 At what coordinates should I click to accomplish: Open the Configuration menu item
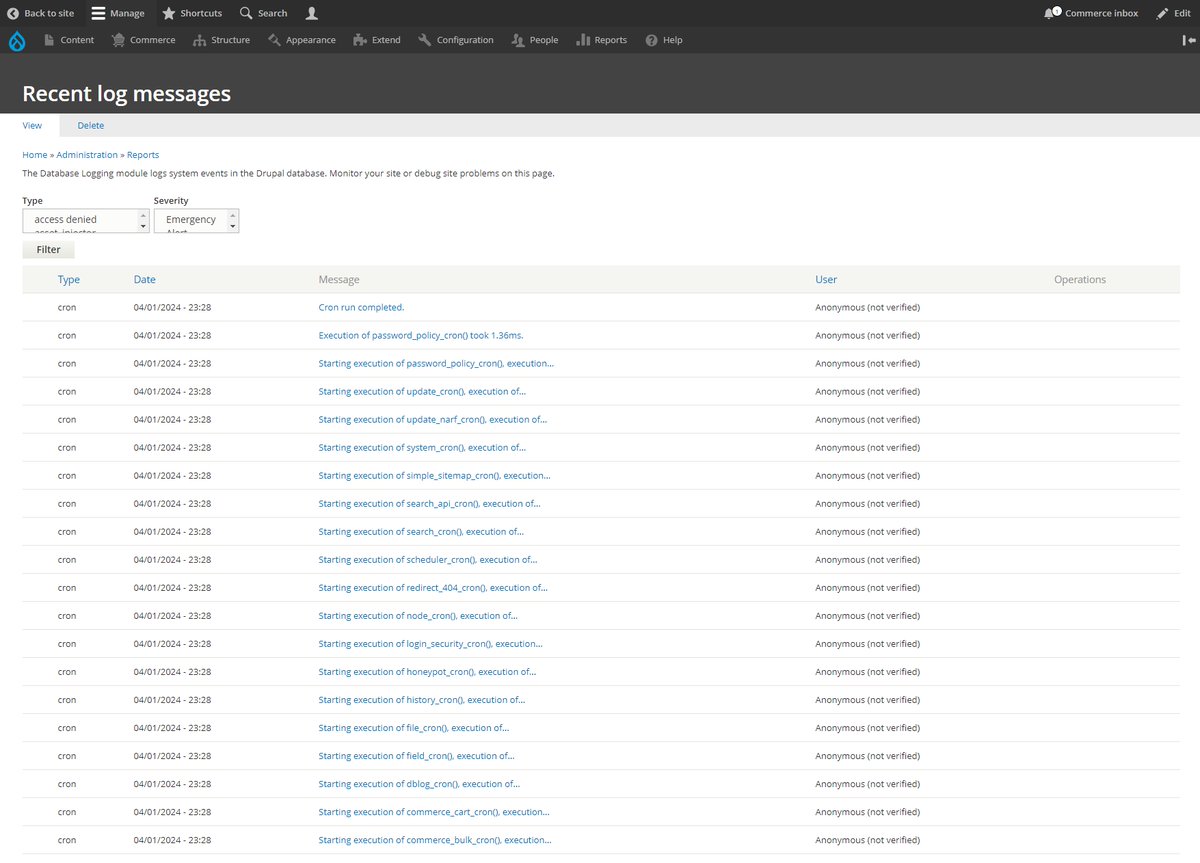tap(465, 40)
